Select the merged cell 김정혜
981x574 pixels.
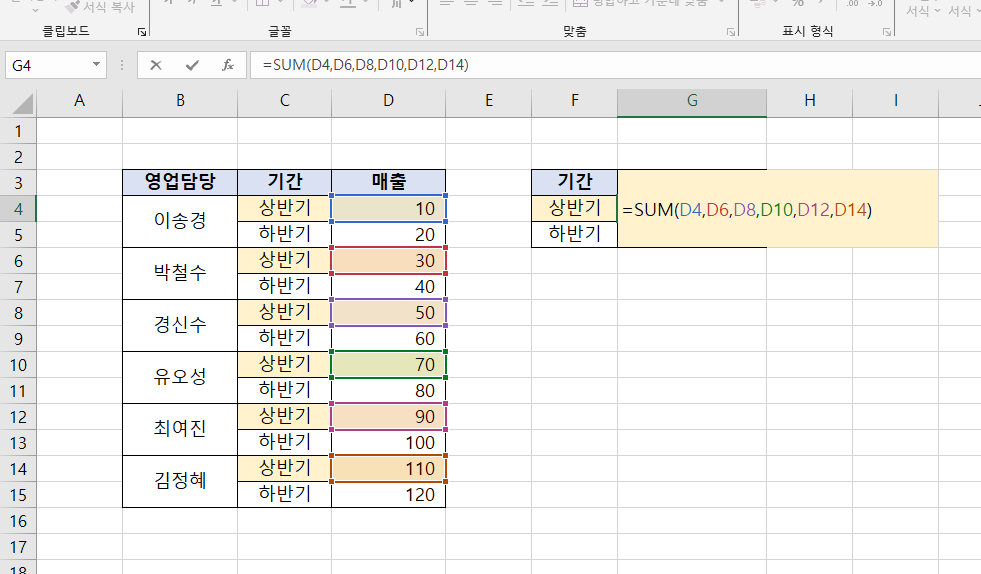180,481
